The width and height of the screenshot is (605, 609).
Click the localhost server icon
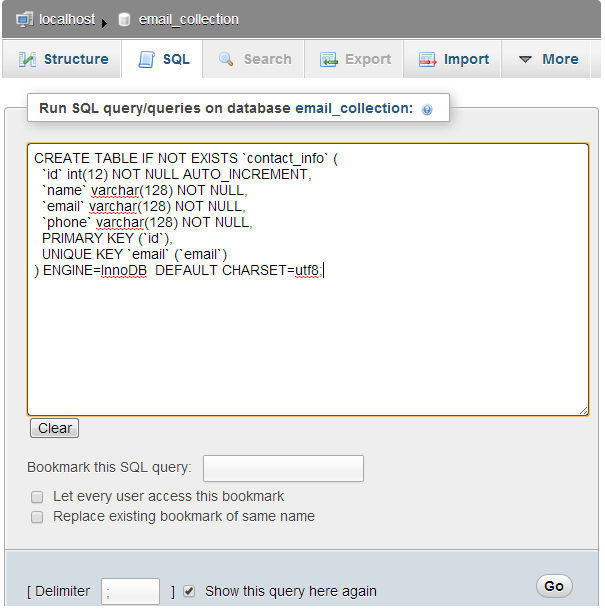[25, 19]
